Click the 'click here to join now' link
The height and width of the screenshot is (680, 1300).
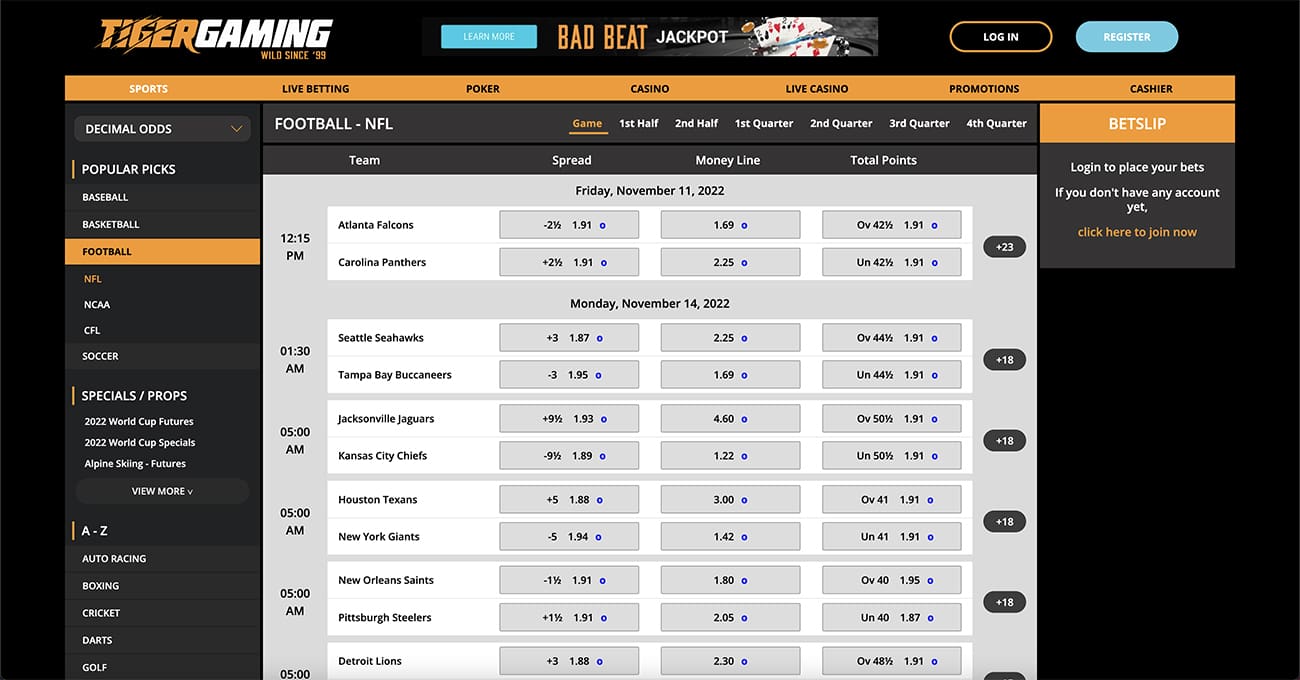tap(1137, 232)
